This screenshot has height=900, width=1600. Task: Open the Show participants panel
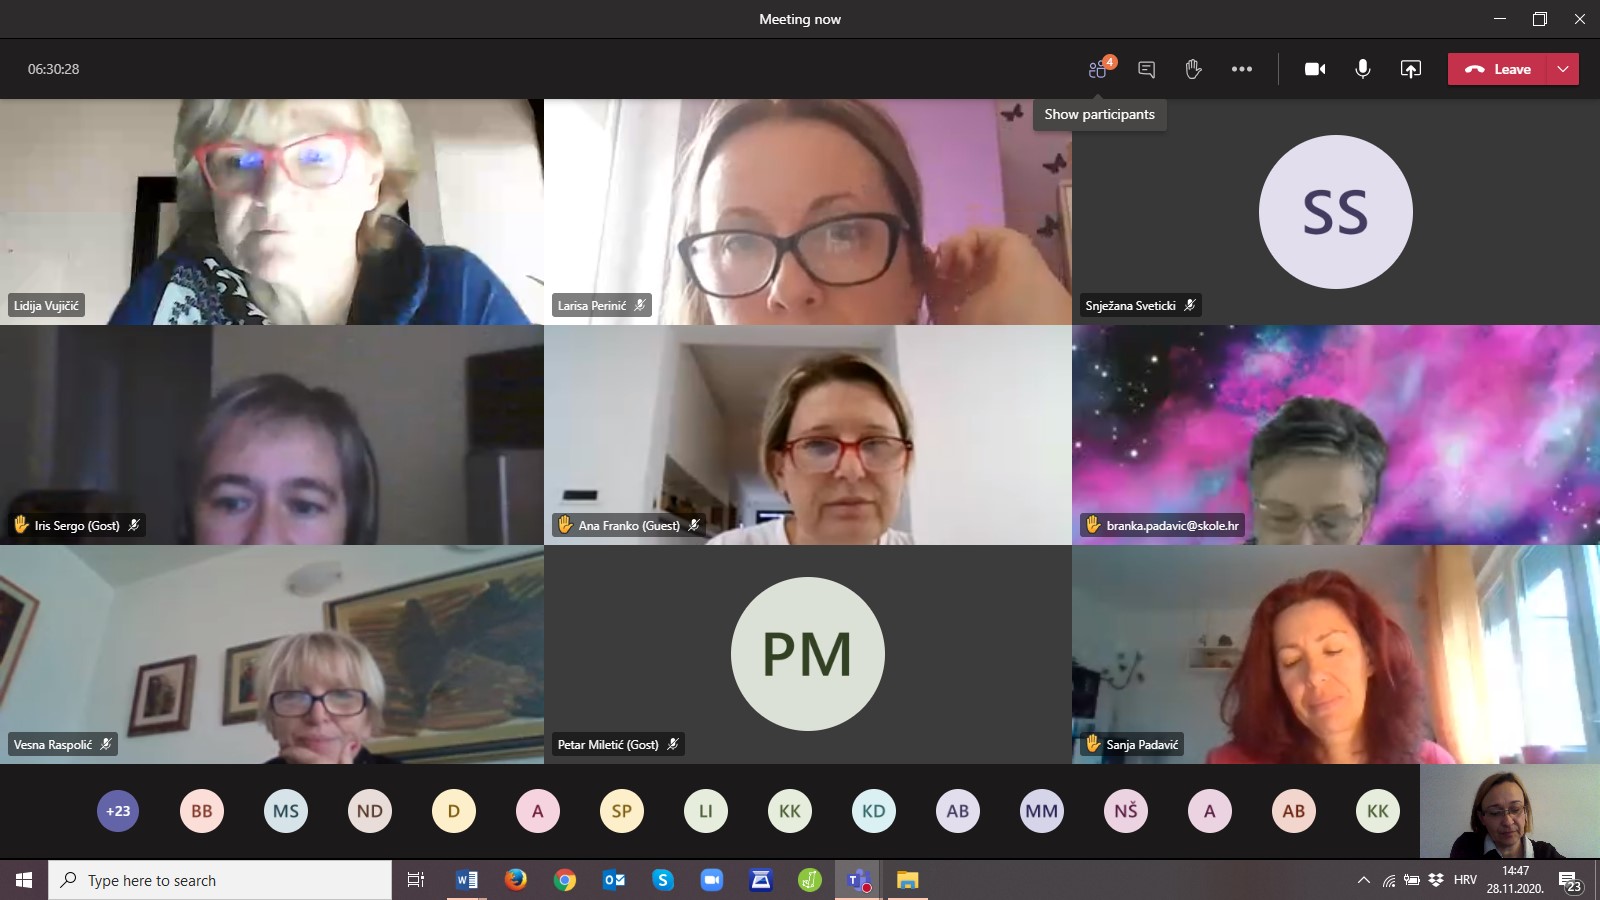click(x=1099, y=69)
